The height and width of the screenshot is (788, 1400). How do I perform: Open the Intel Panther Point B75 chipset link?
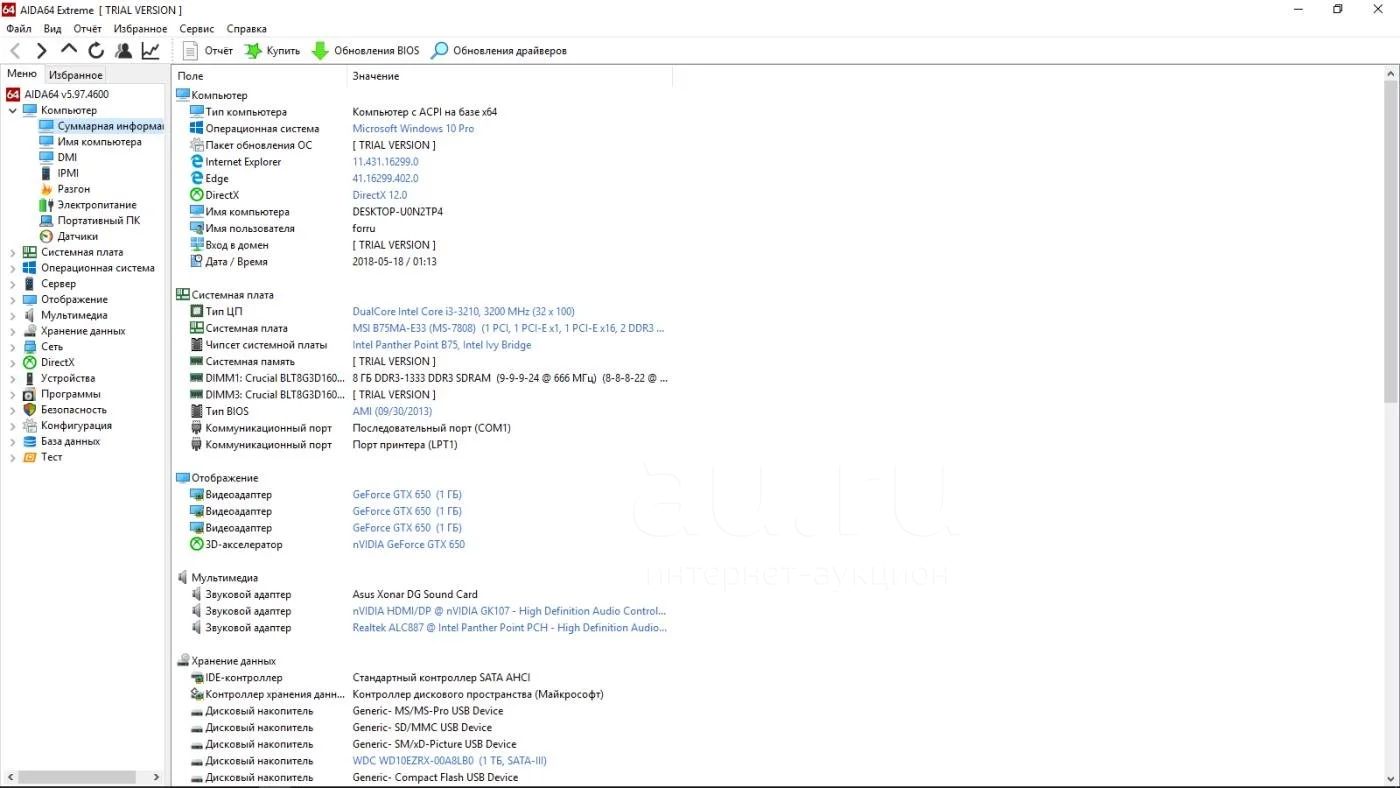442,345
